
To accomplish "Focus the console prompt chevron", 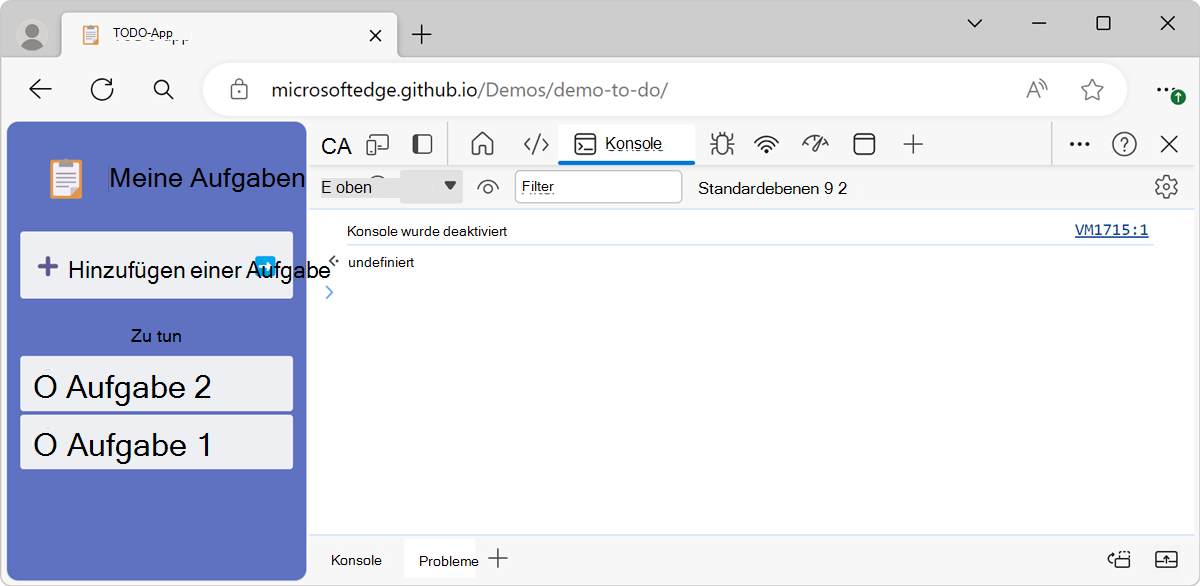I will pyautogui.click(x=329, y=292).
